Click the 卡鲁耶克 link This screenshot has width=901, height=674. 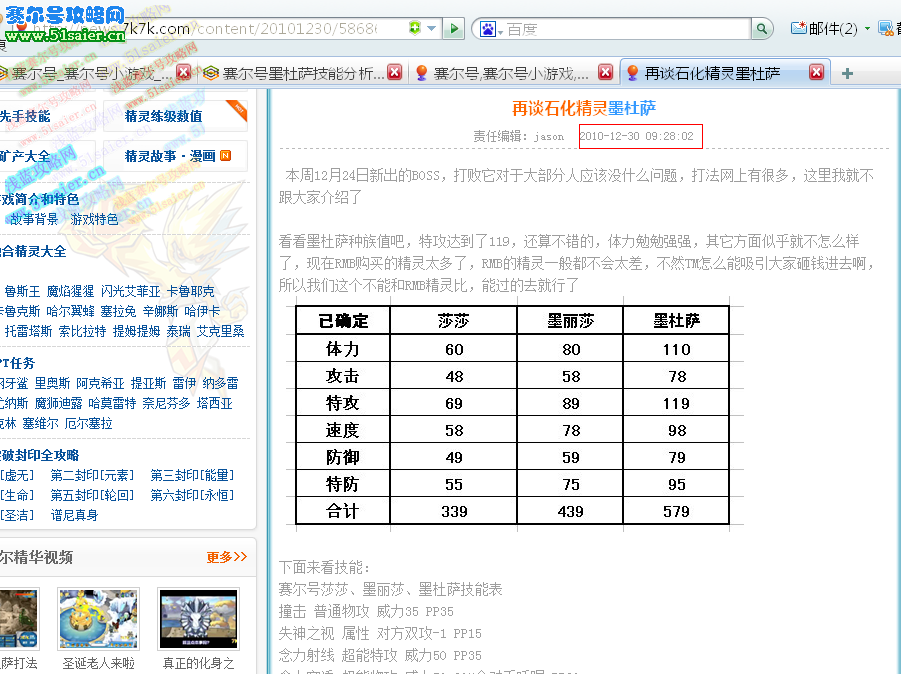[x=191, y=291]
